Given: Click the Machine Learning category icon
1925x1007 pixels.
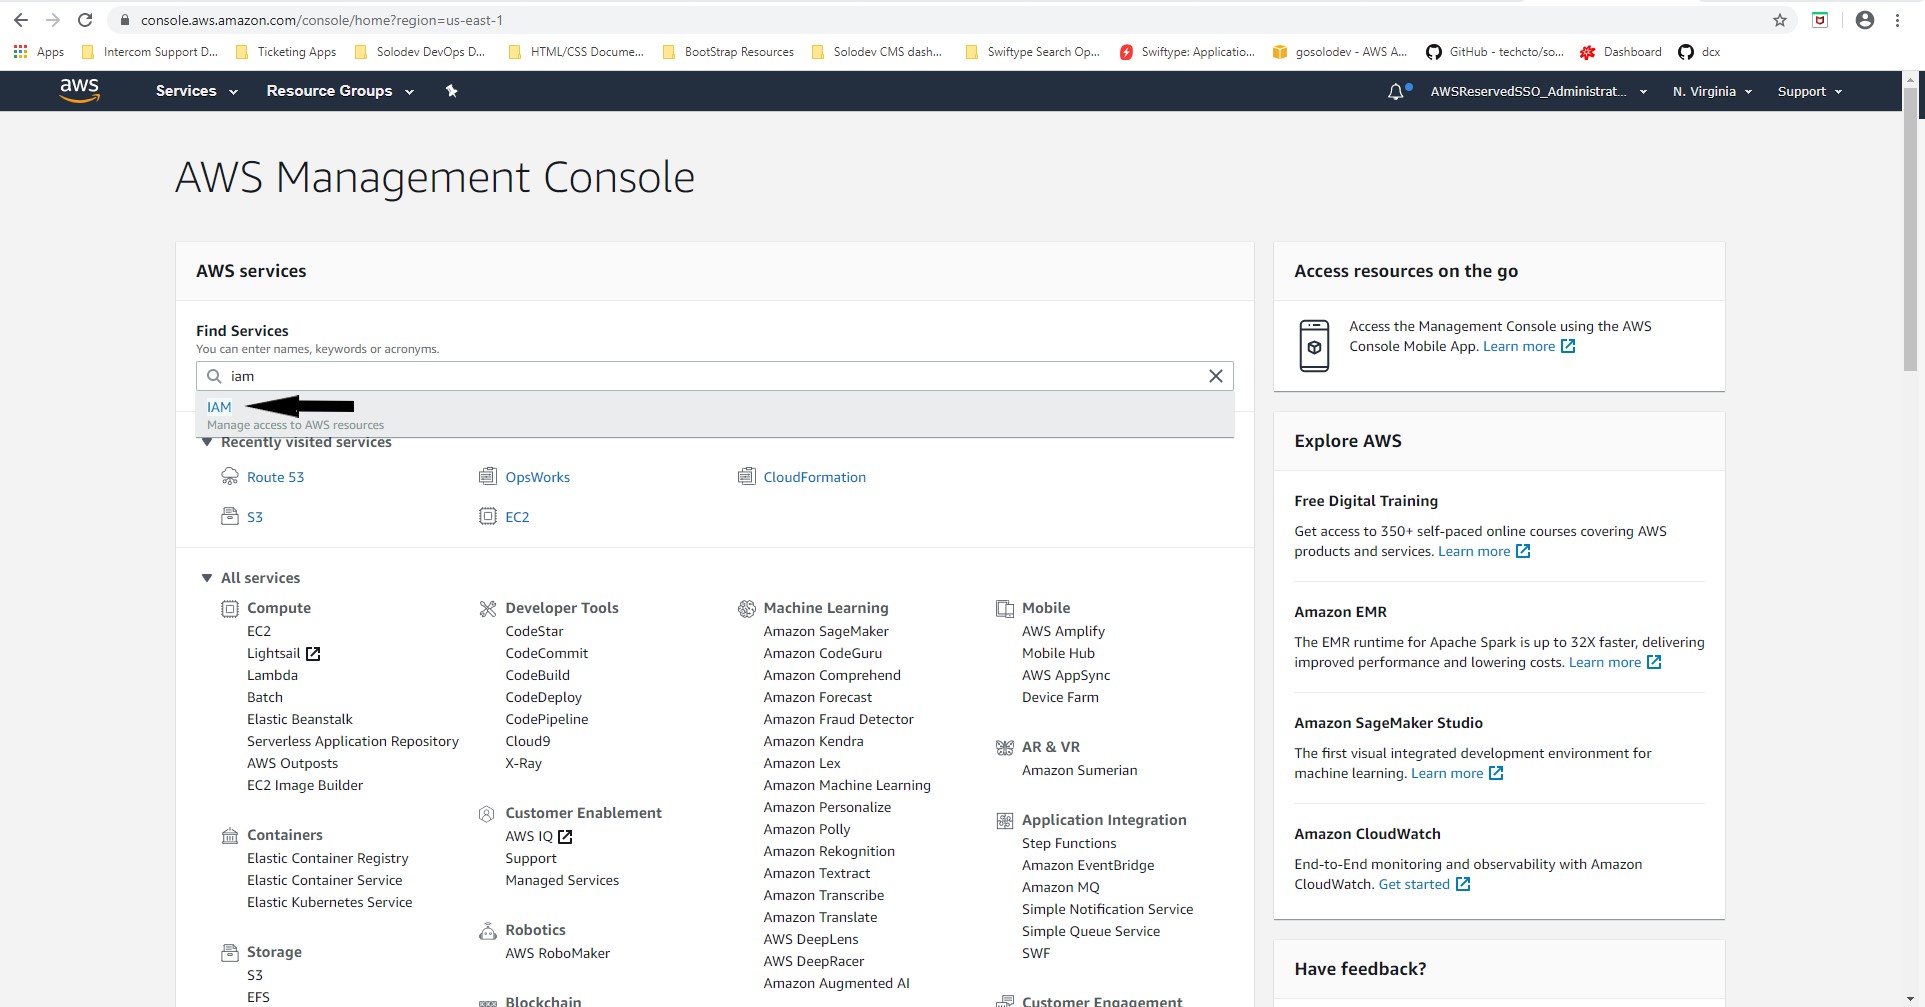Looking at the screenshot, I should click(x=746, y=608).
